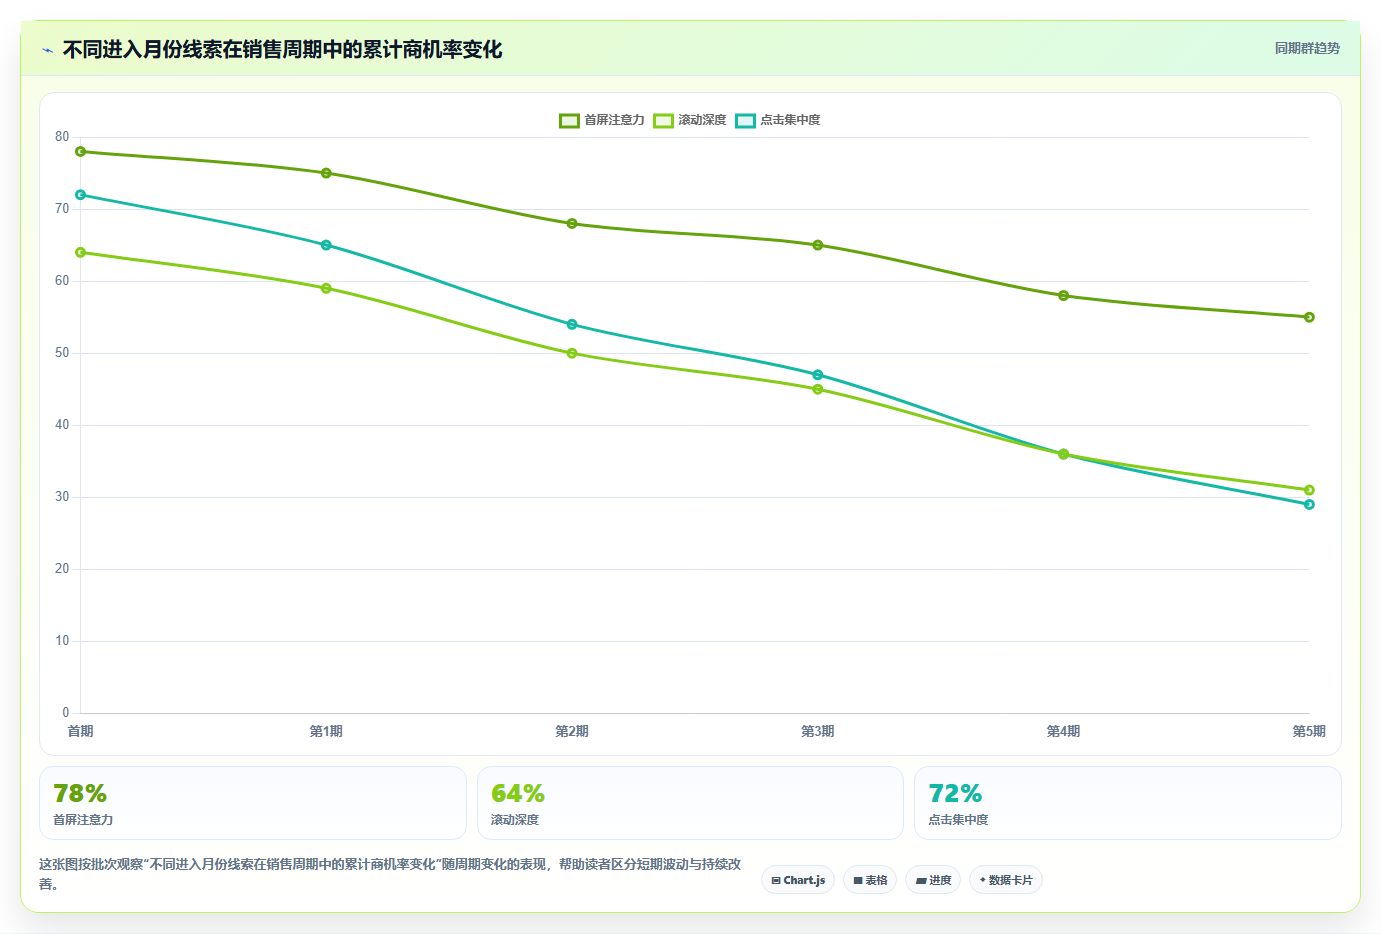Click the 点击集中度 data point at 第5期
Screen dimensions: 1381x934
(x=1309, y=505)
